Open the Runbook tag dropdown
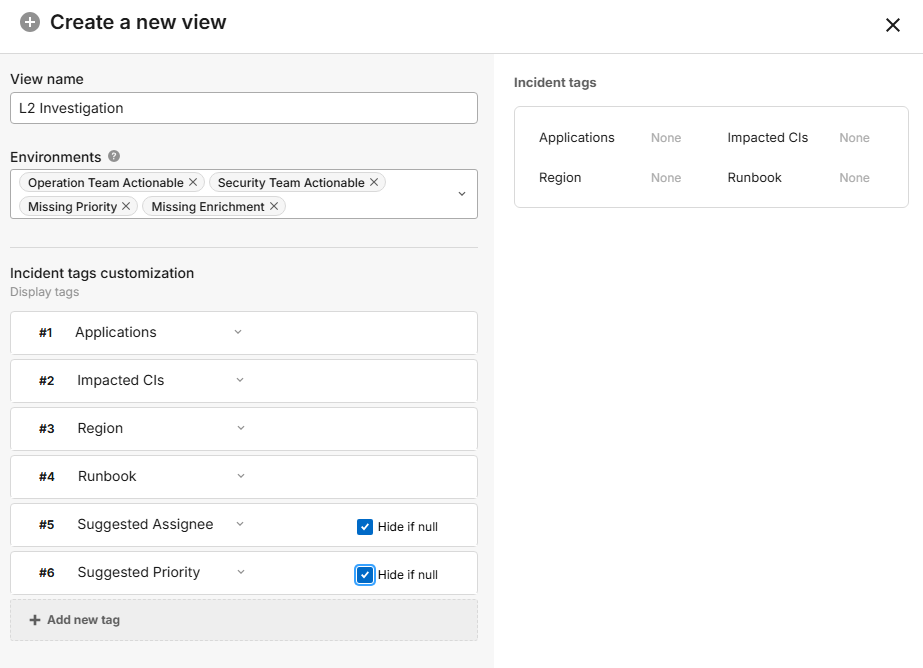This screenshot has height=668, width=923. point(241,477)
